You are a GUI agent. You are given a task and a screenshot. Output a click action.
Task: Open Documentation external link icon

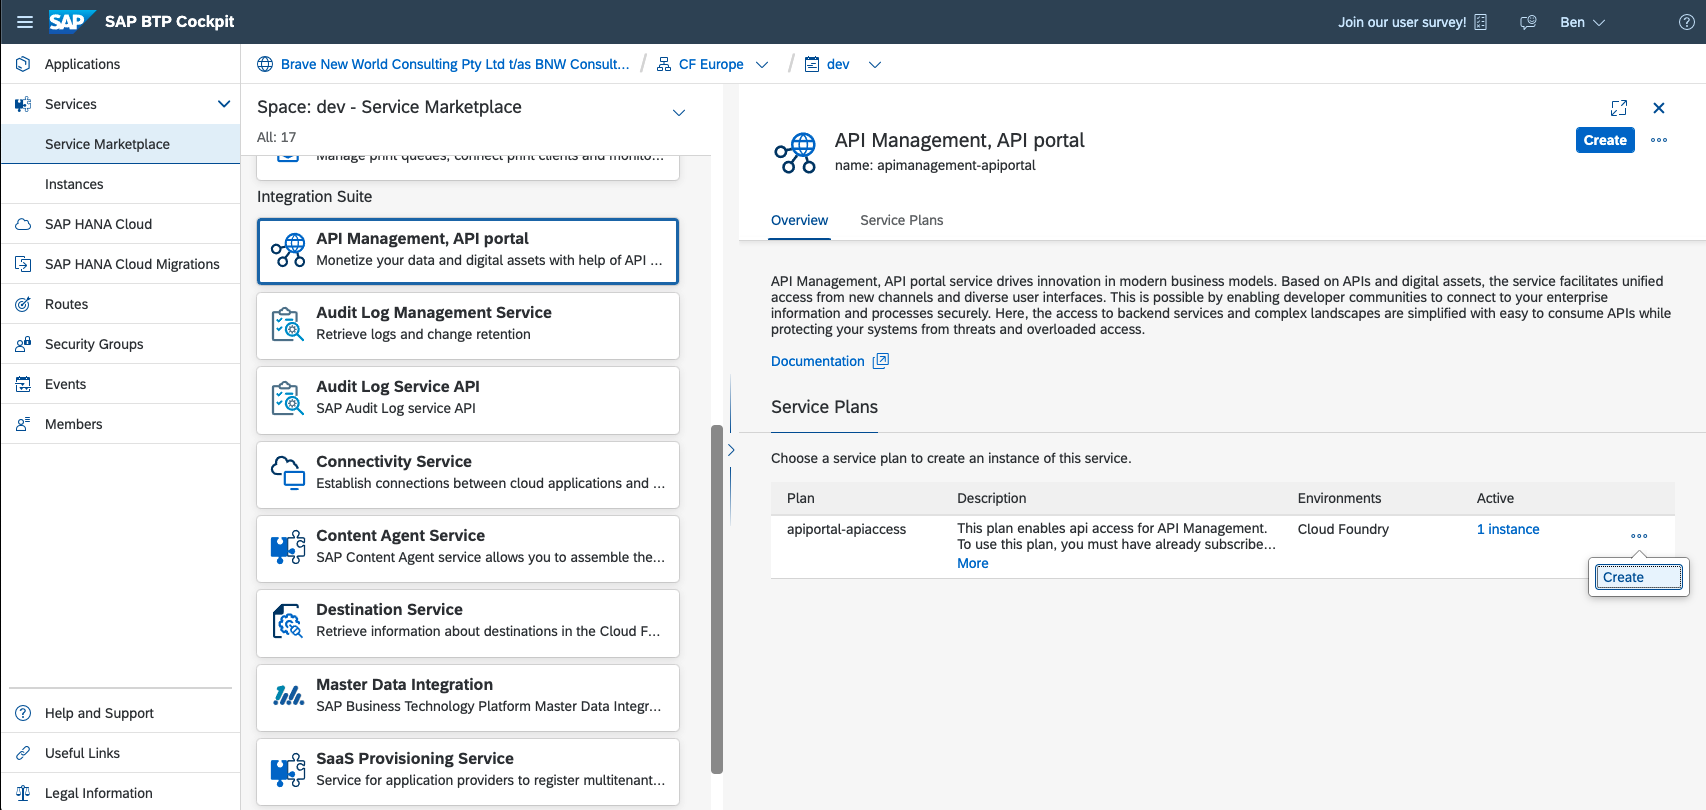[880, 361]
